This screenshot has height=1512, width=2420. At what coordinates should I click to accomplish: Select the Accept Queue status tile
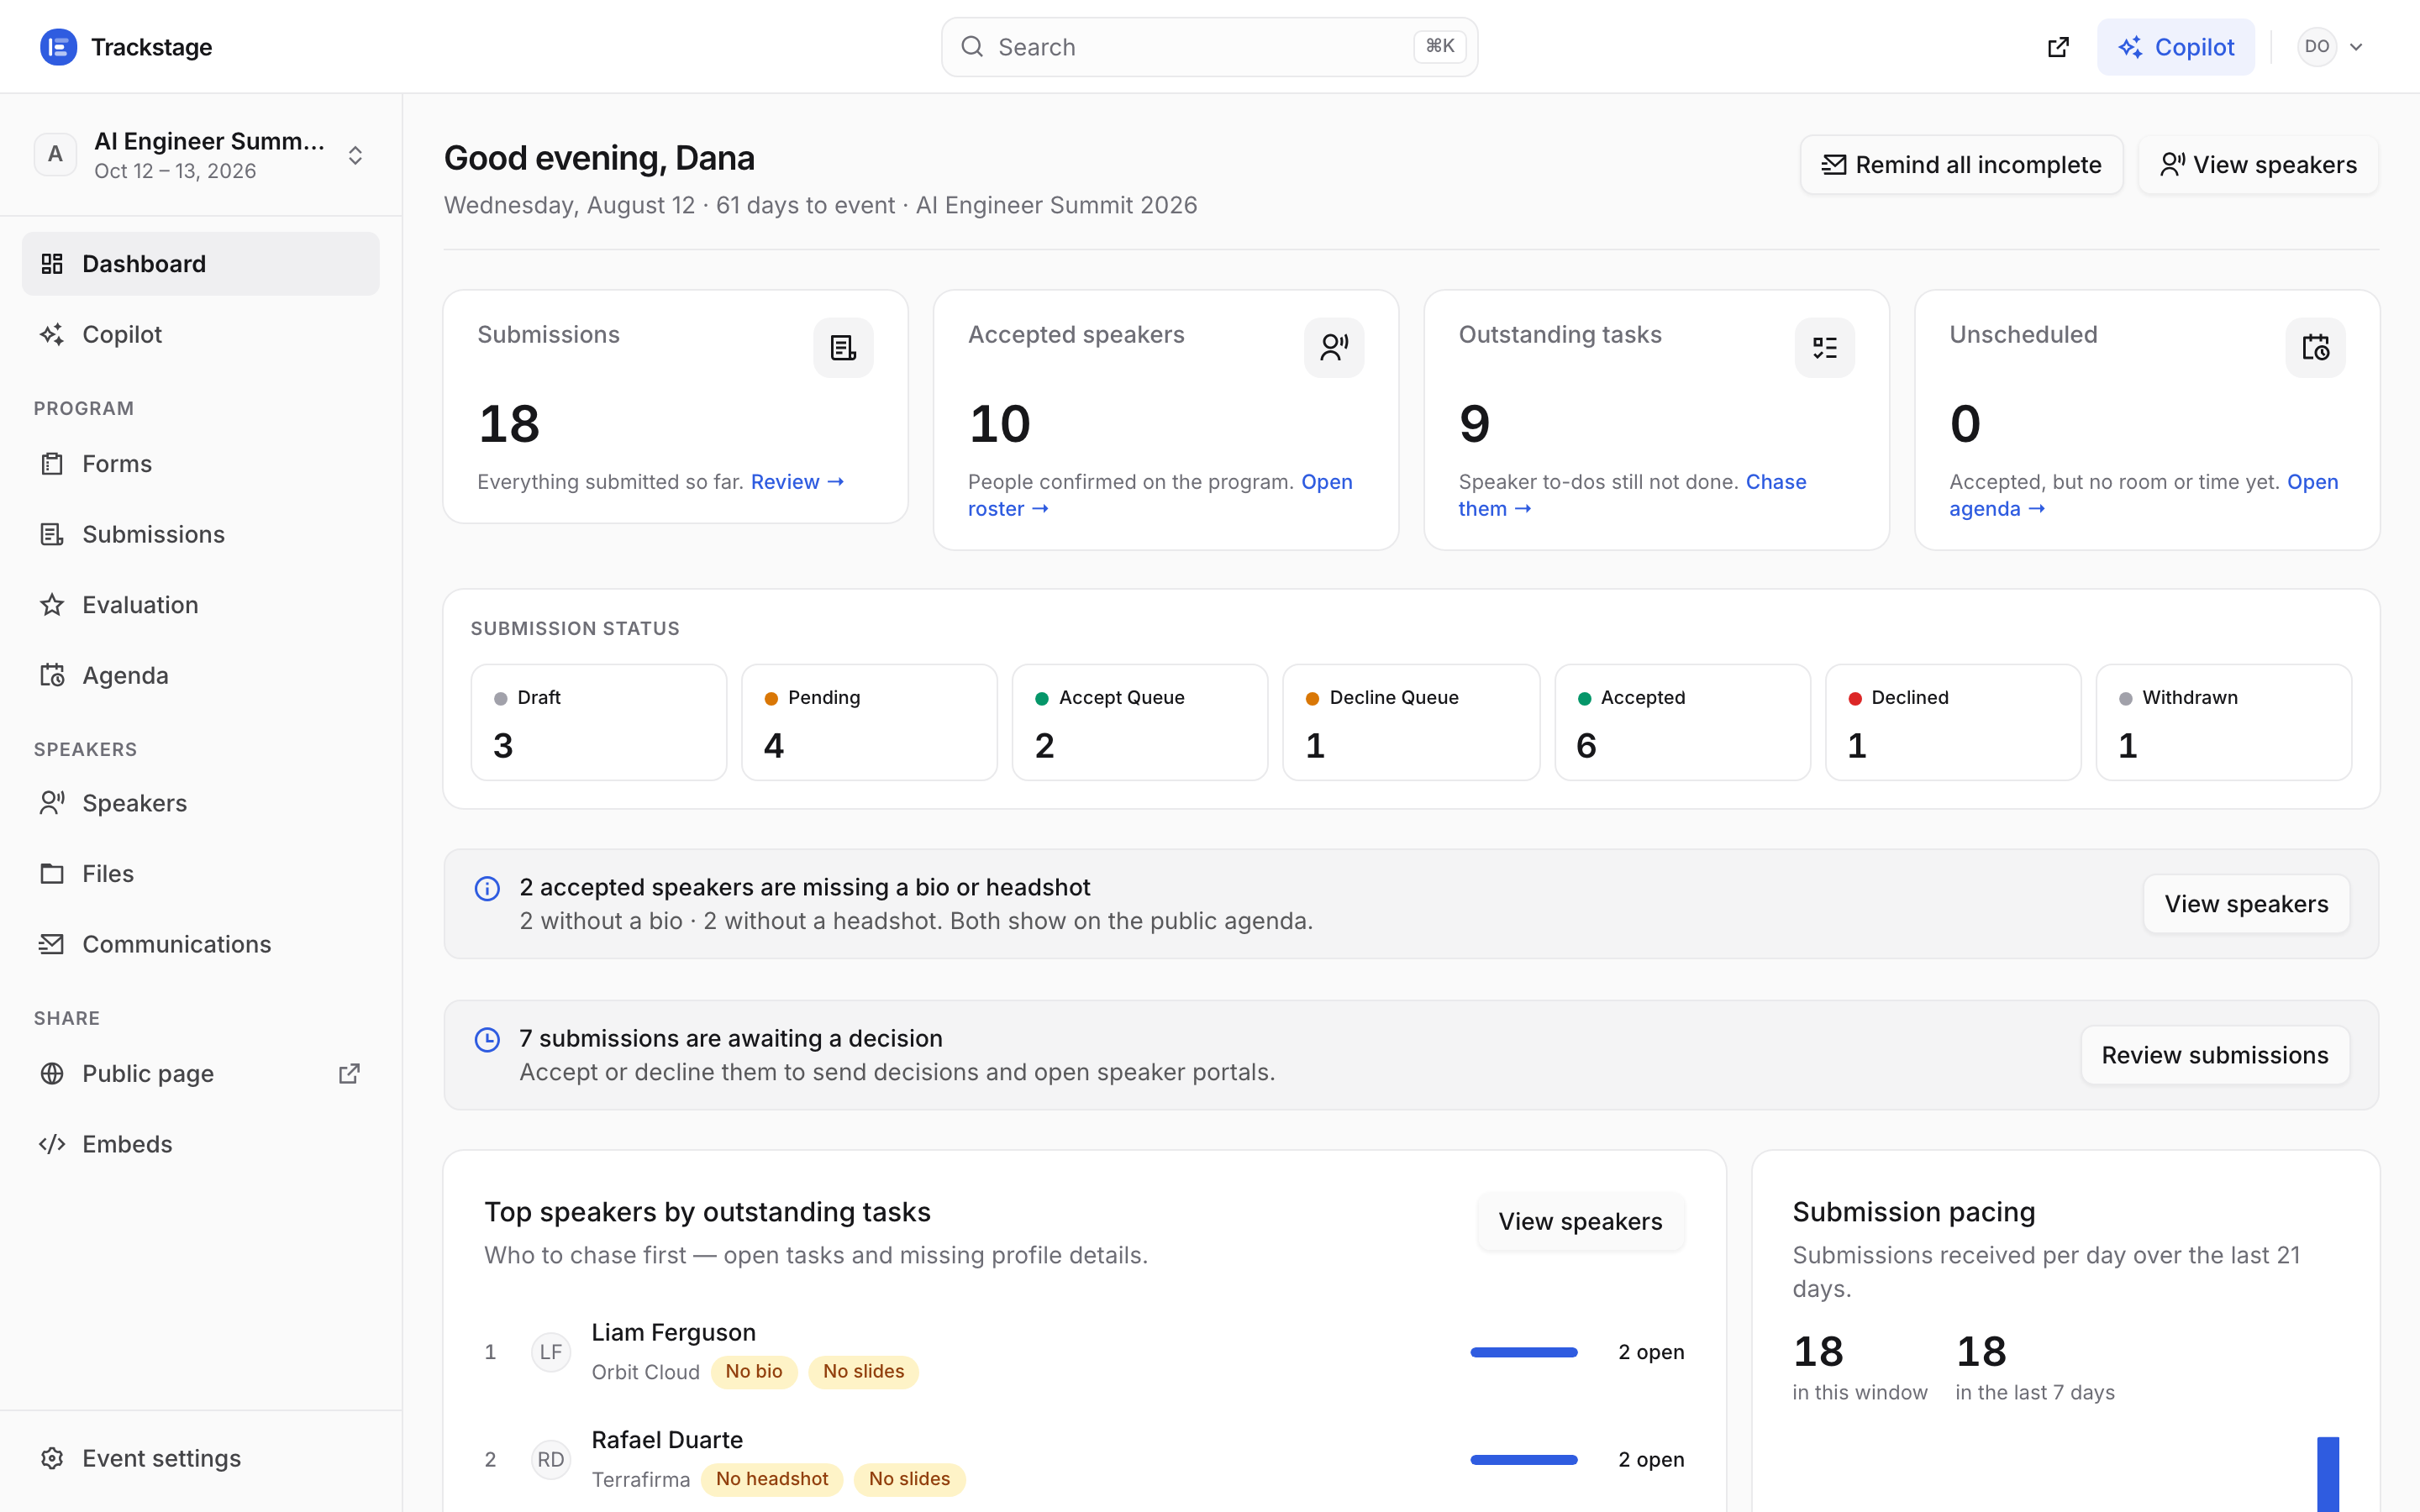pos(1140,722)
